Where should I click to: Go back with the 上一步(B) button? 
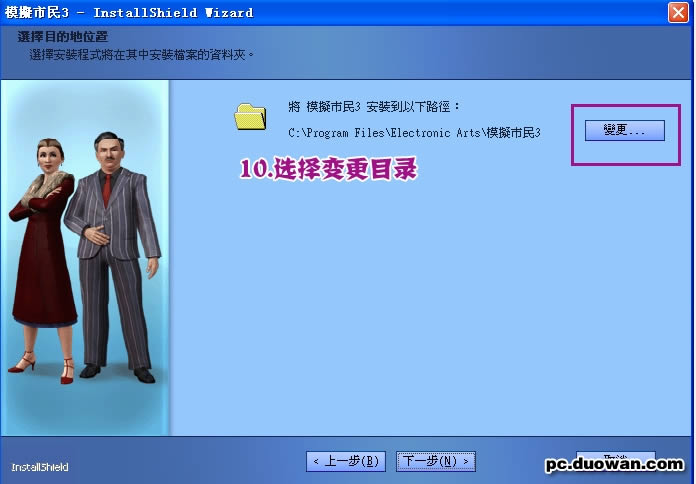click(346, 461)
